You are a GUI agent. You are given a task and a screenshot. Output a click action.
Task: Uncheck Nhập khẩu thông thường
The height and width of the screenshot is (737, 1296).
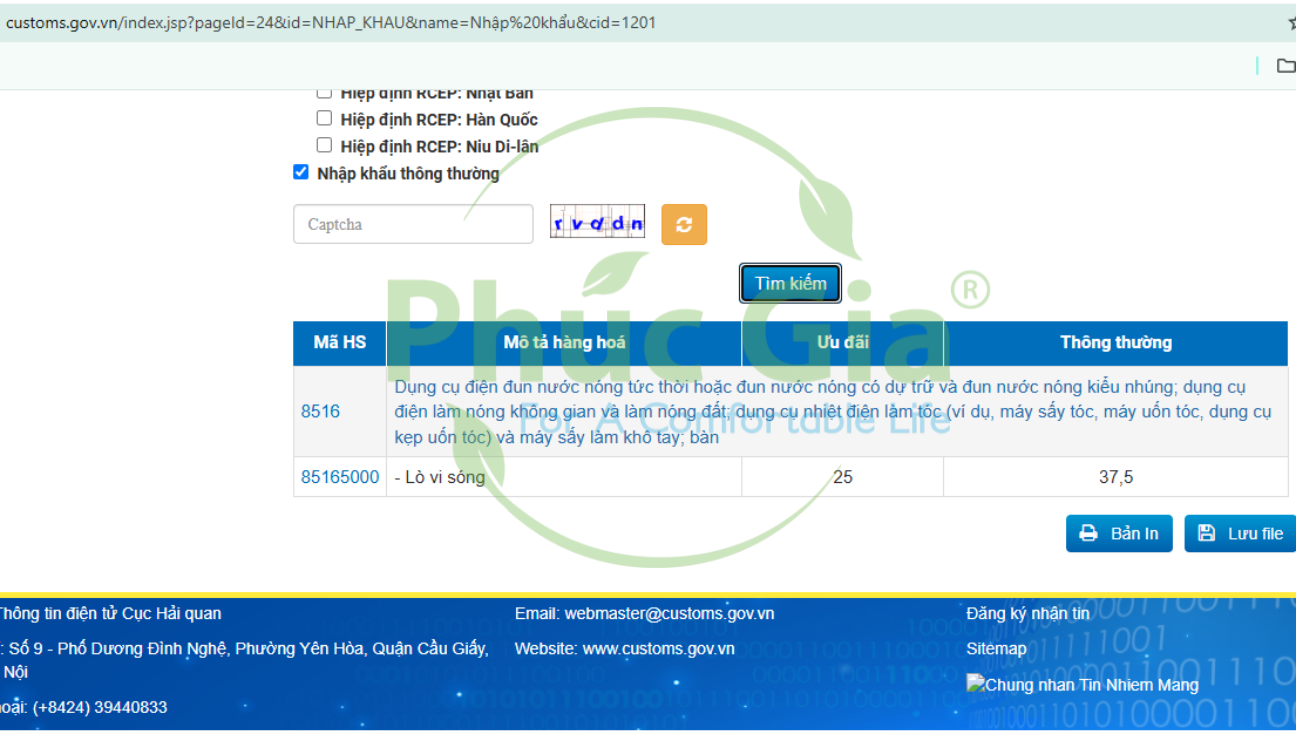pyautogui.click(x=301, y=172)
